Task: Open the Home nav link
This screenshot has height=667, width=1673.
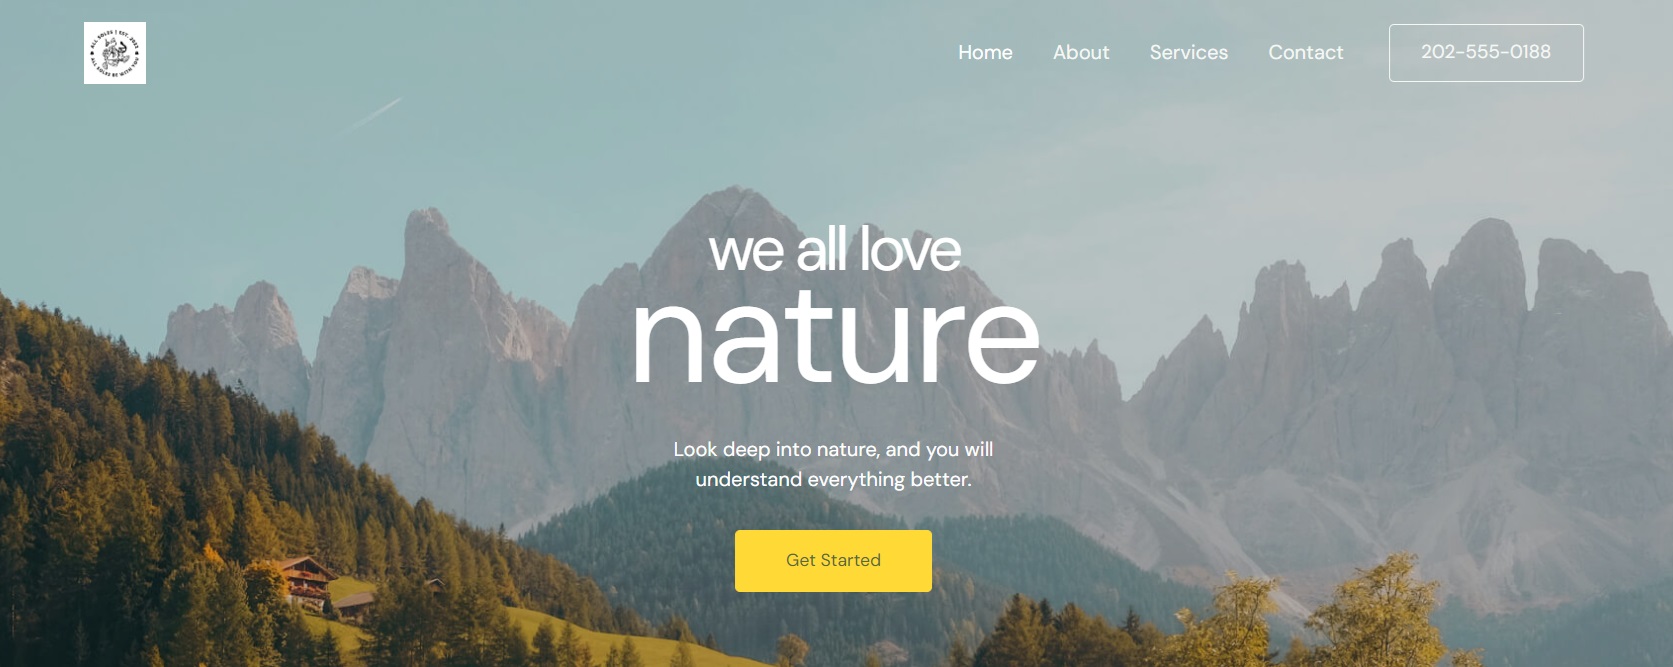Action: (985, 52)
